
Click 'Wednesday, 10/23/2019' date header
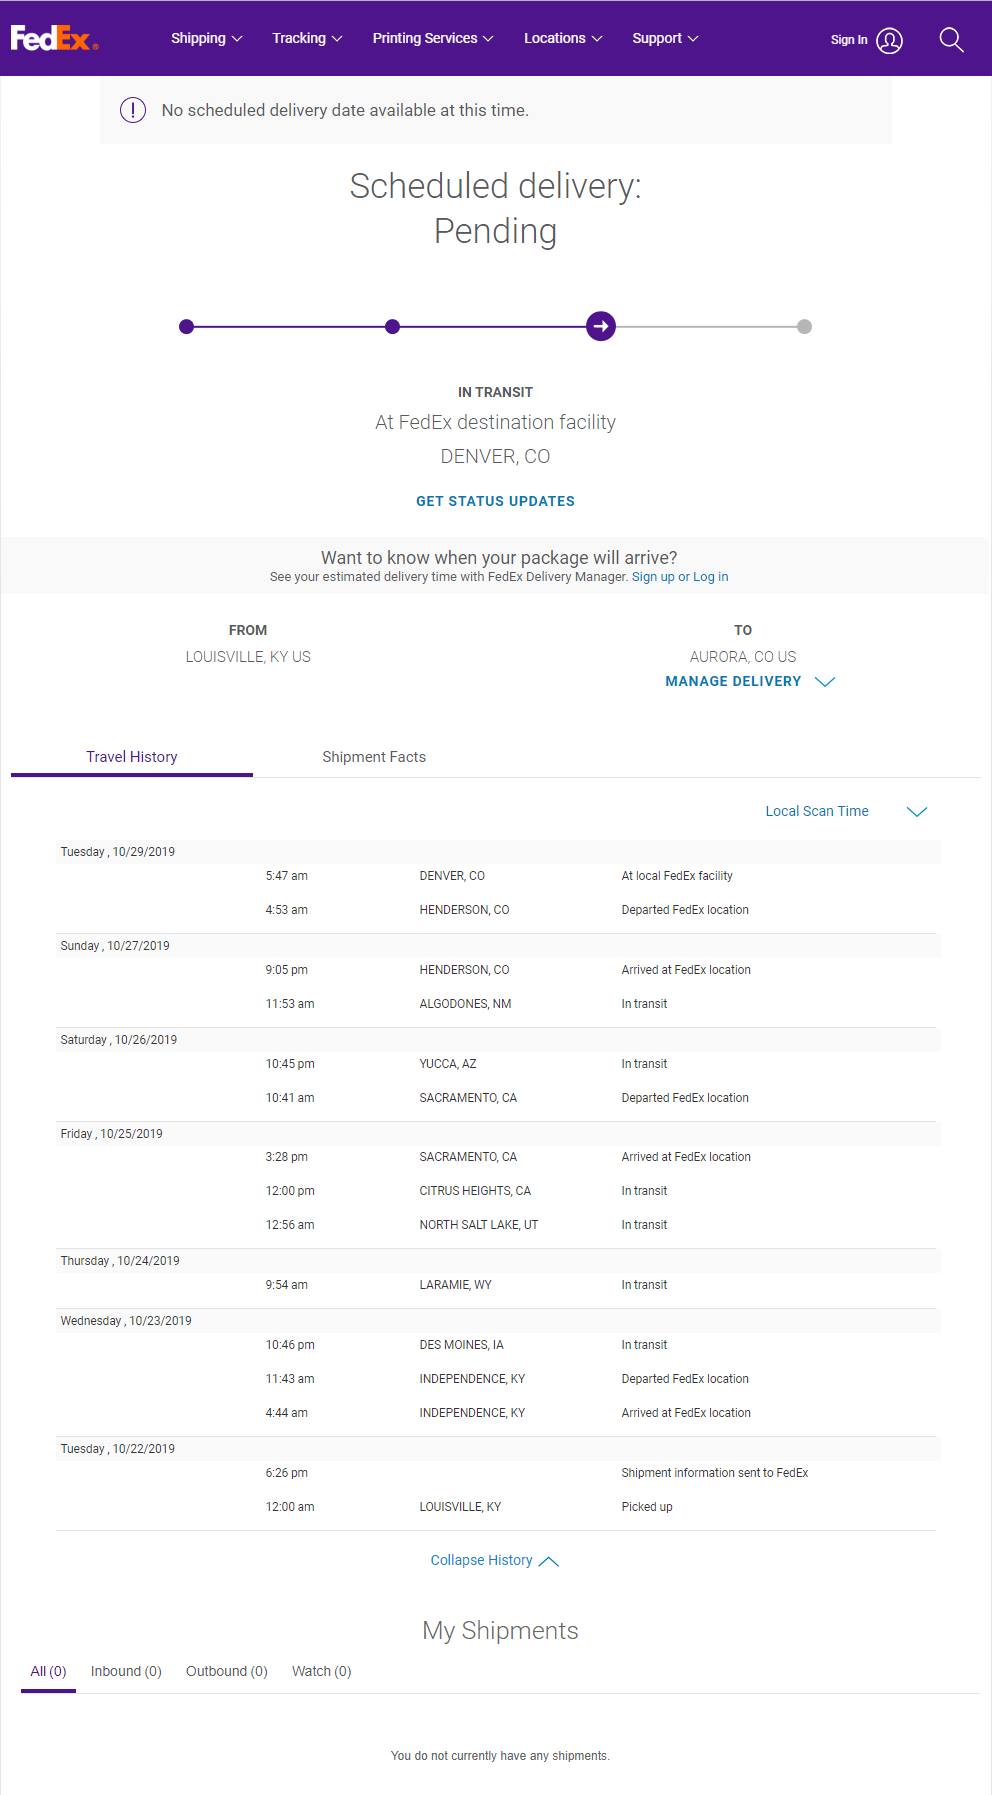coord(126,1321)
